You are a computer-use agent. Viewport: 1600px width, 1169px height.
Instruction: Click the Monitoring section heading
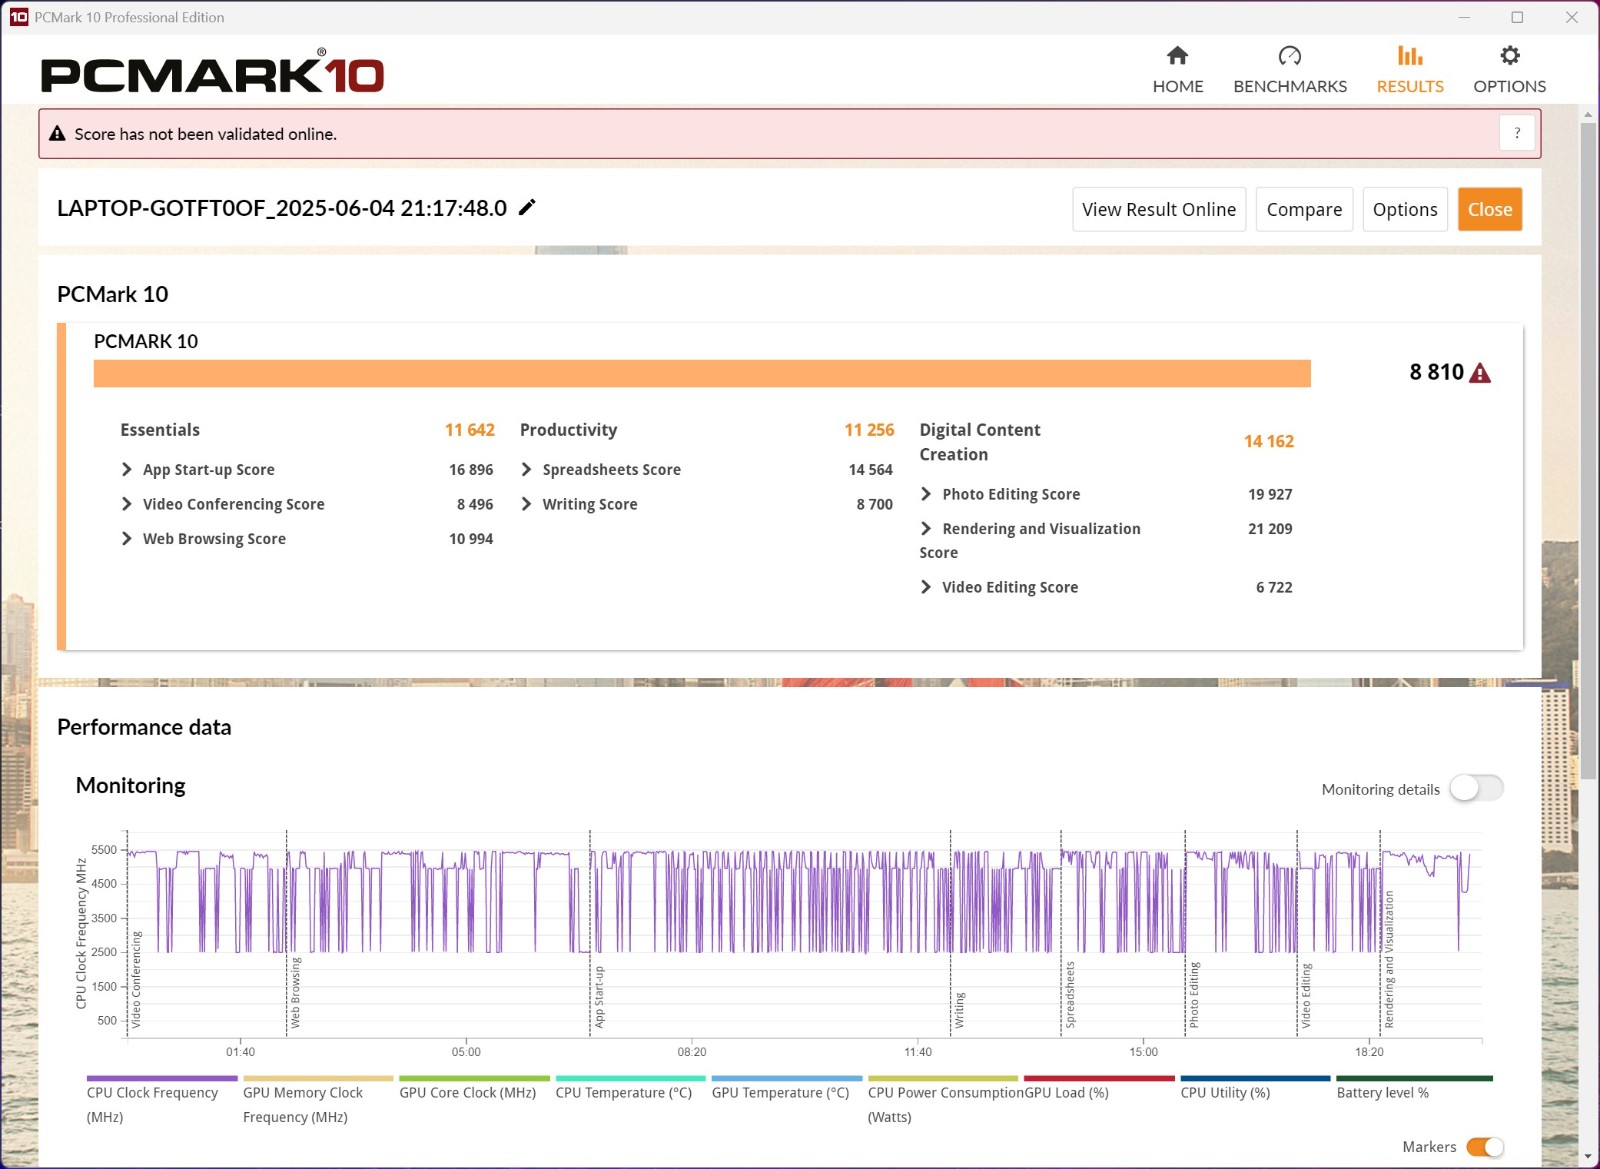tap(131, 785)
